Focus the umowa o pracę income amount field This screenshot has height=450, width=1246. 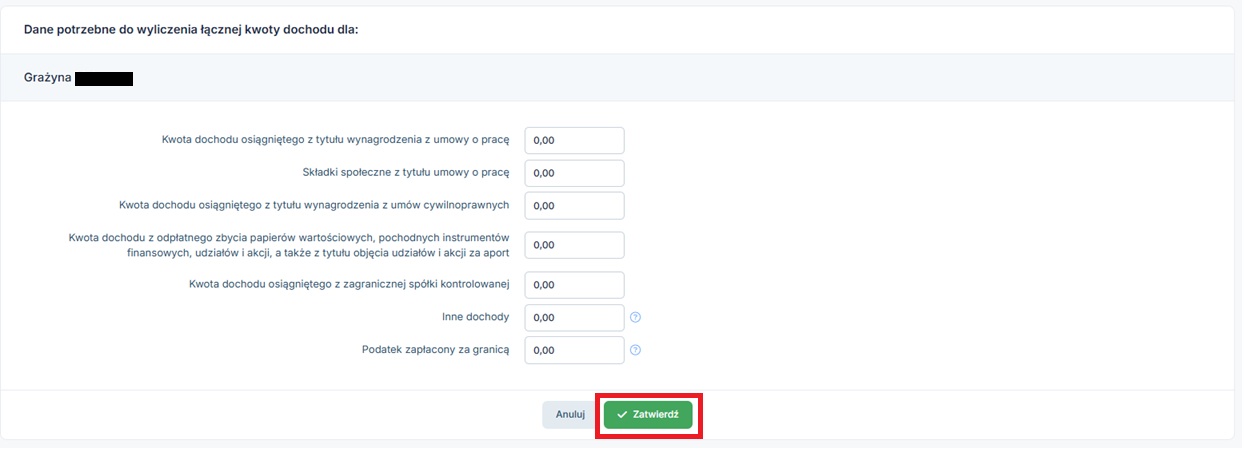574,141
